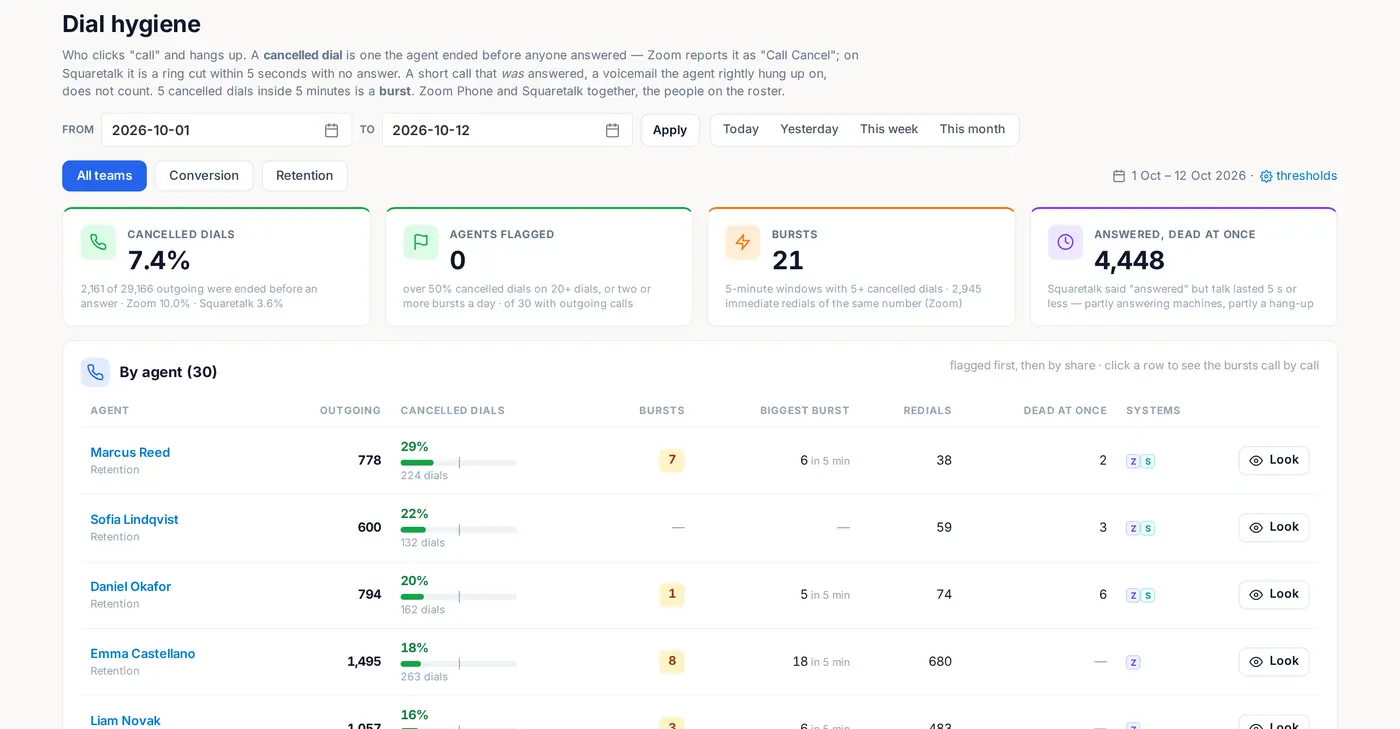This screenshot has height=729, width=1400.
Task: Switch to the Retention team filter
Action: coord(305,176)
